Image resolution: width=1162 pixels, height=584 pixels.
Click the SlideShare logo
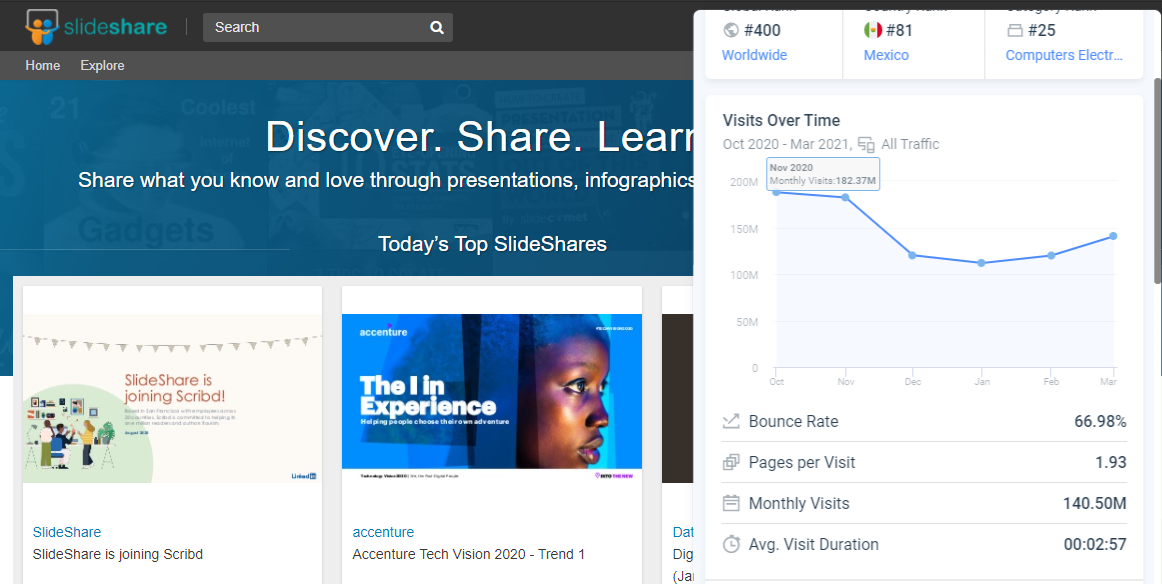(x=96, y=27)
